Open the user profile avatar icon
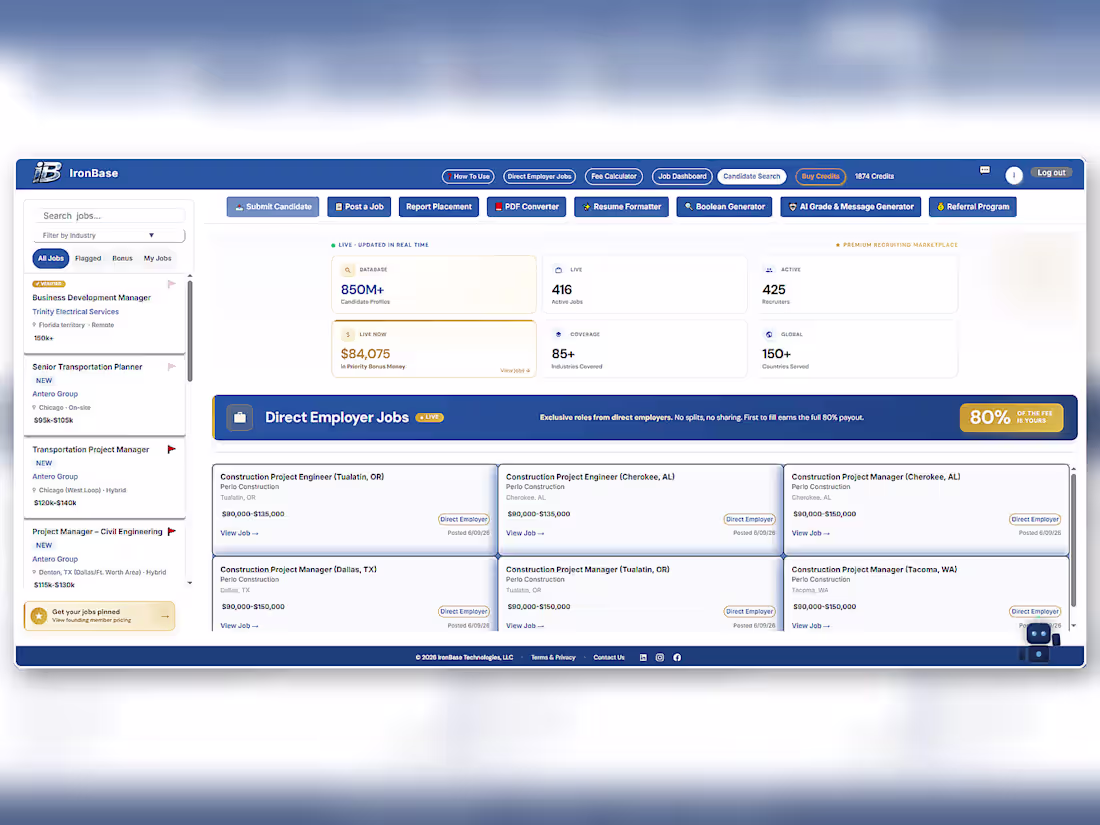Viewport: 1100px width, 825px height. coord(1013,175)
